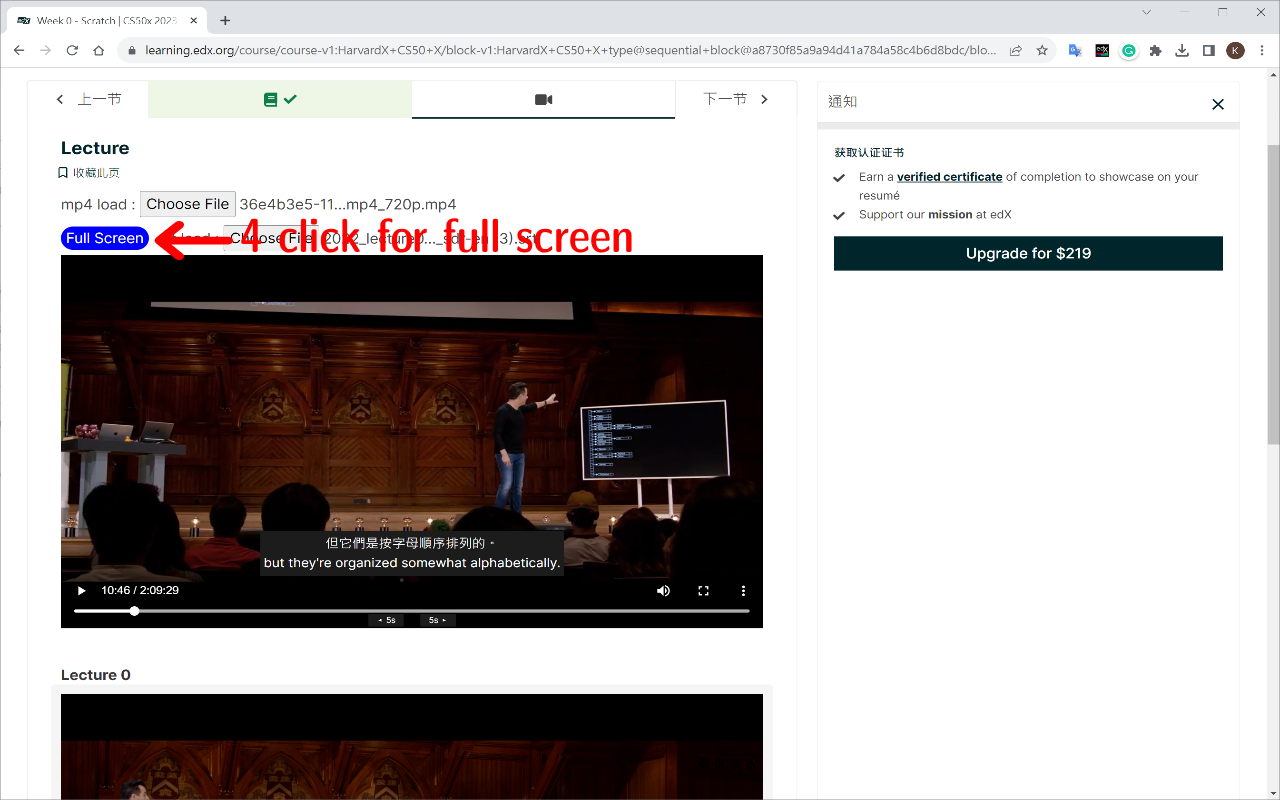Skip forward 5s in the video
1280x800 pixels.
pyautogui.click(x=438, y=620)
